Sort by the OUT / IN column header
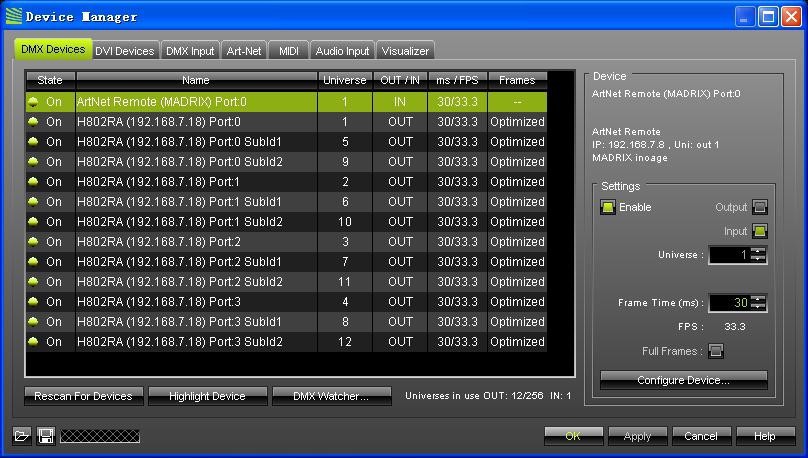This screenshot has height=458, width=808. (x=400, y=80)
